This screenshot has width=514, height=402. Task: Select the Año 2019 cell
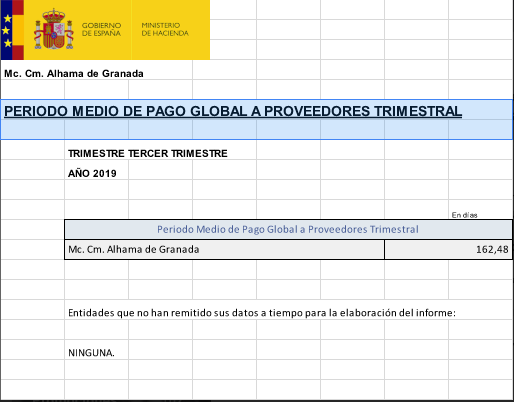point(92,173)
